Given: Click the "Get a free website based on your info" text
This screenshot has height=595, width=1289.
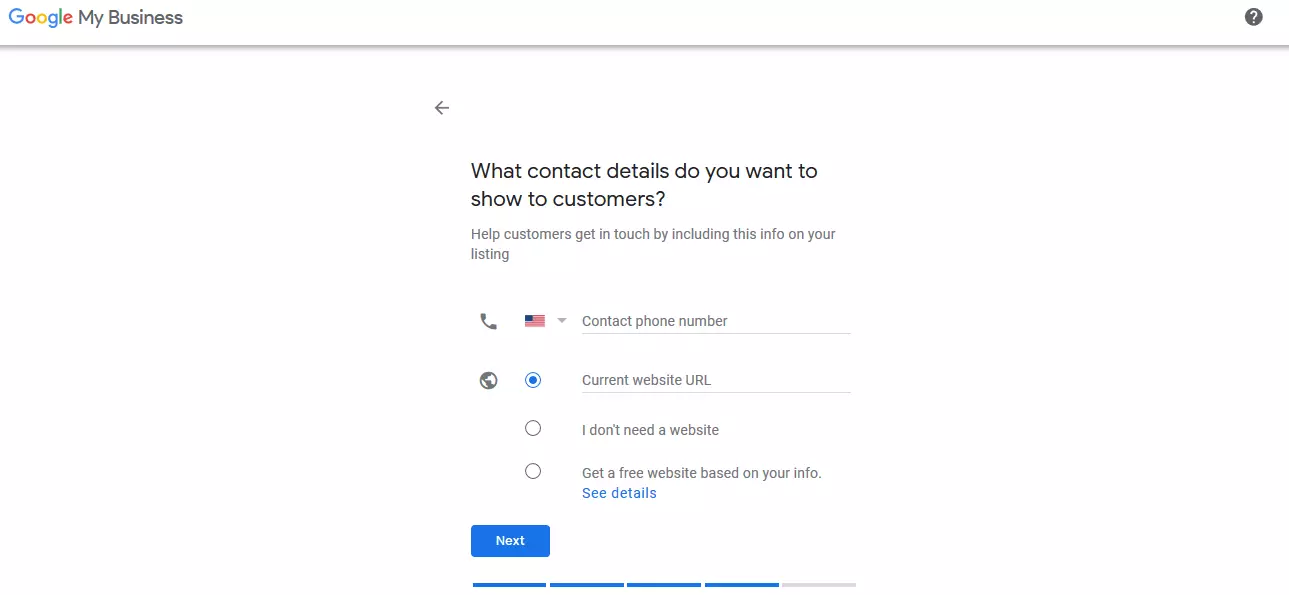Looking at the screenshot, I should click(x=701, y=473).
